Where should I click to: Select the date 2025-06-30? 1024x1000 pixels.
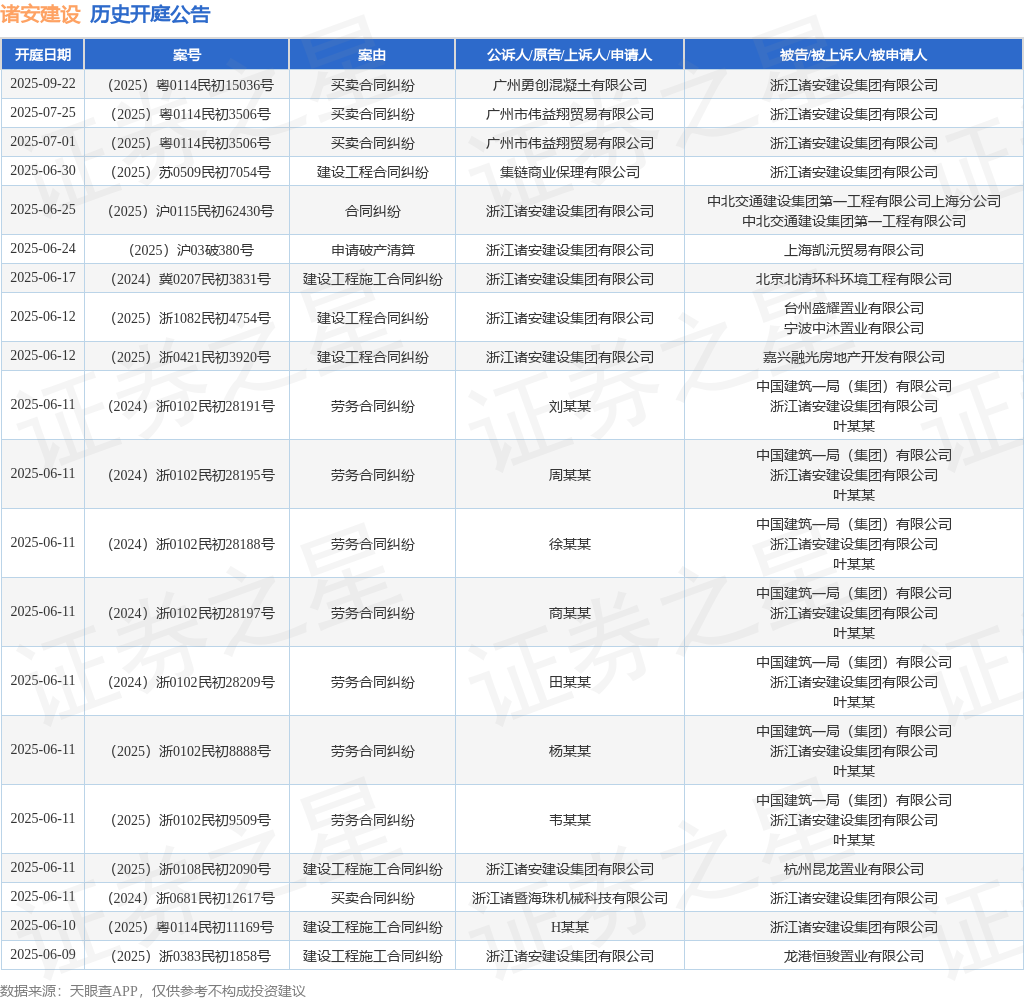coord(42,170)
